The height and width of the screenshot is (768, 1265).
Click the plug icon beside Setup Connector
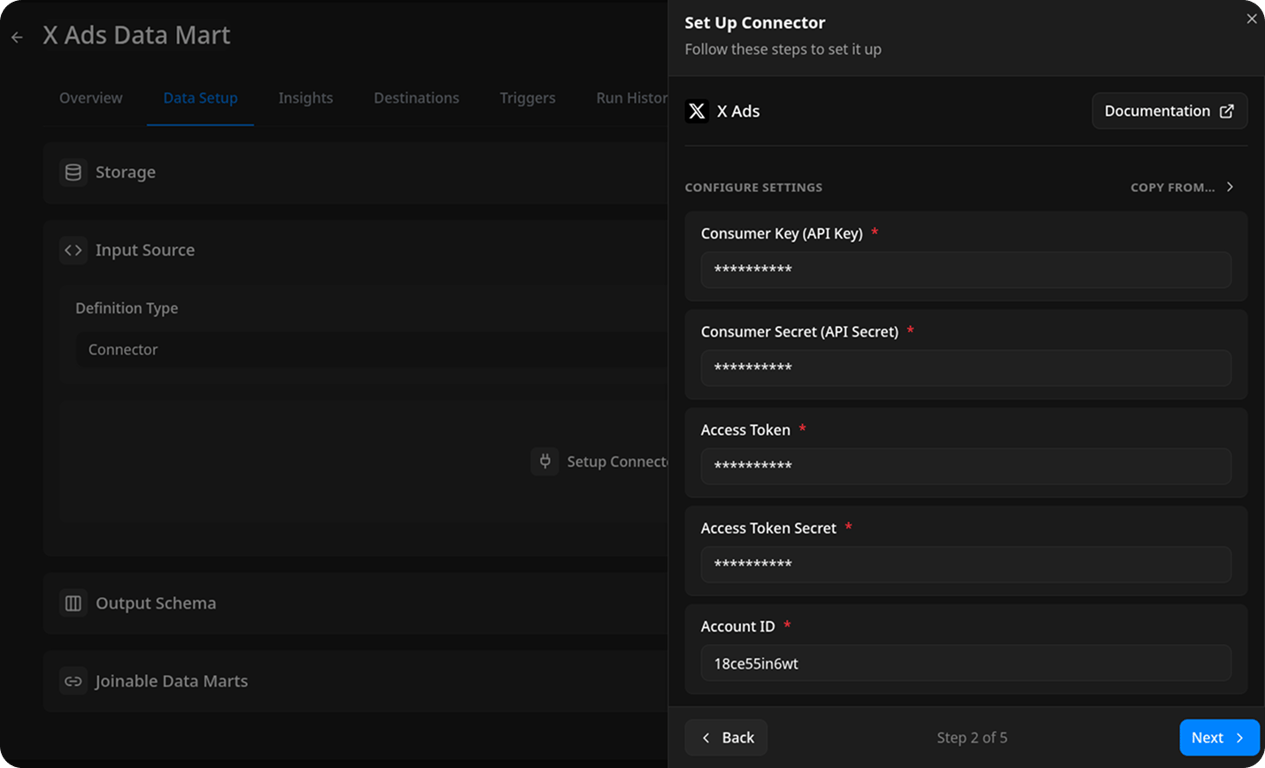point(545,461)
